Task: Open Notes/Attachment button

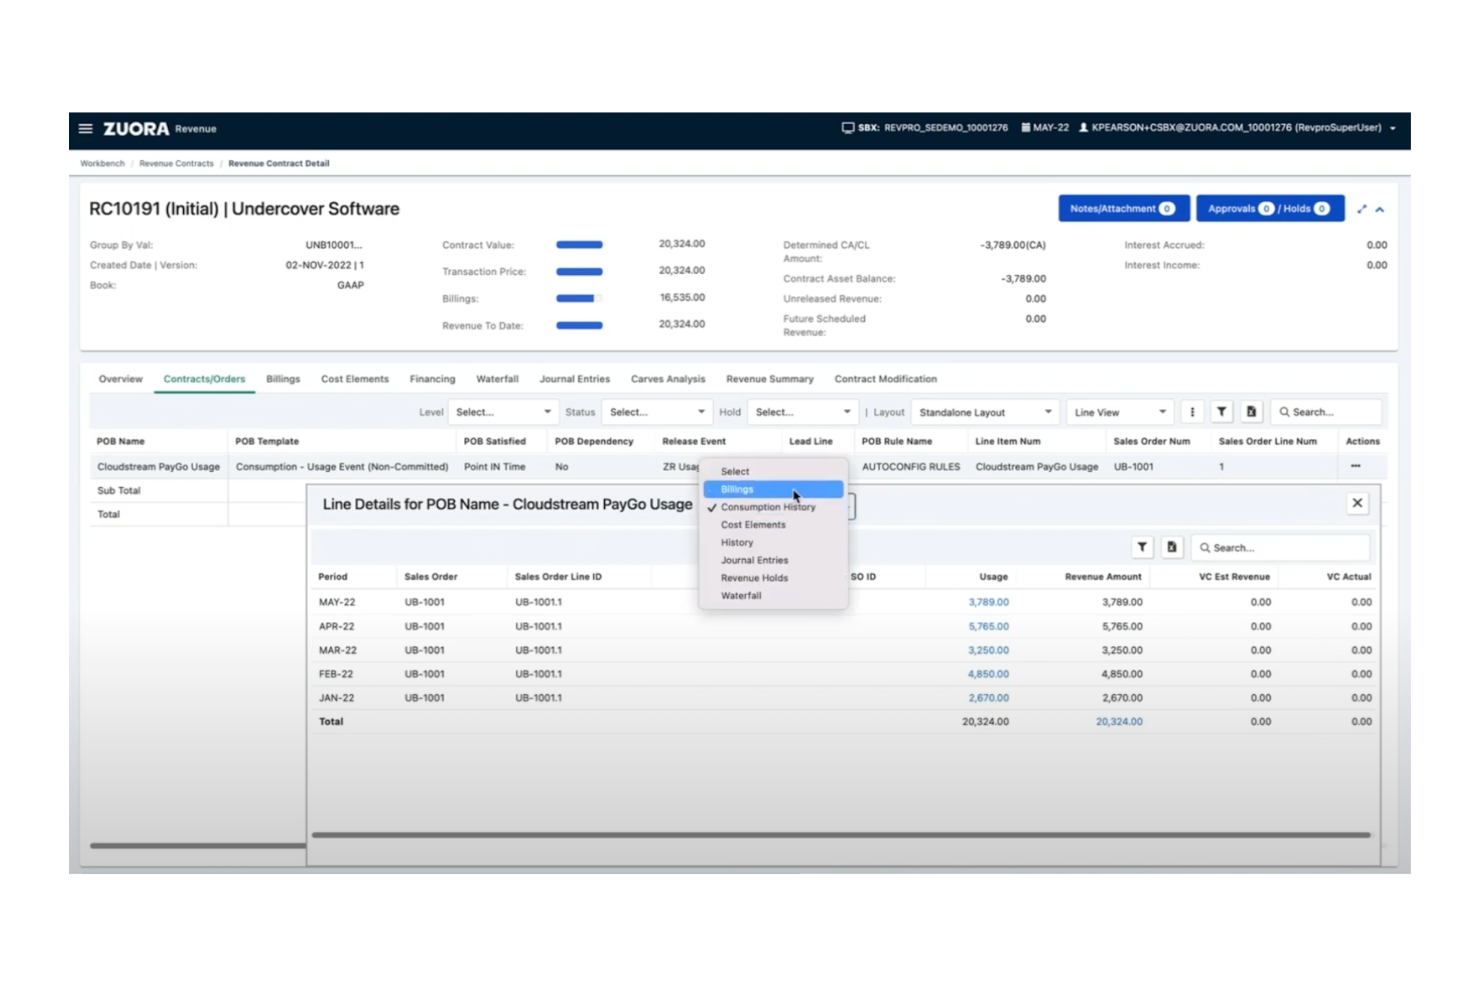Action: coord(1124,209)
